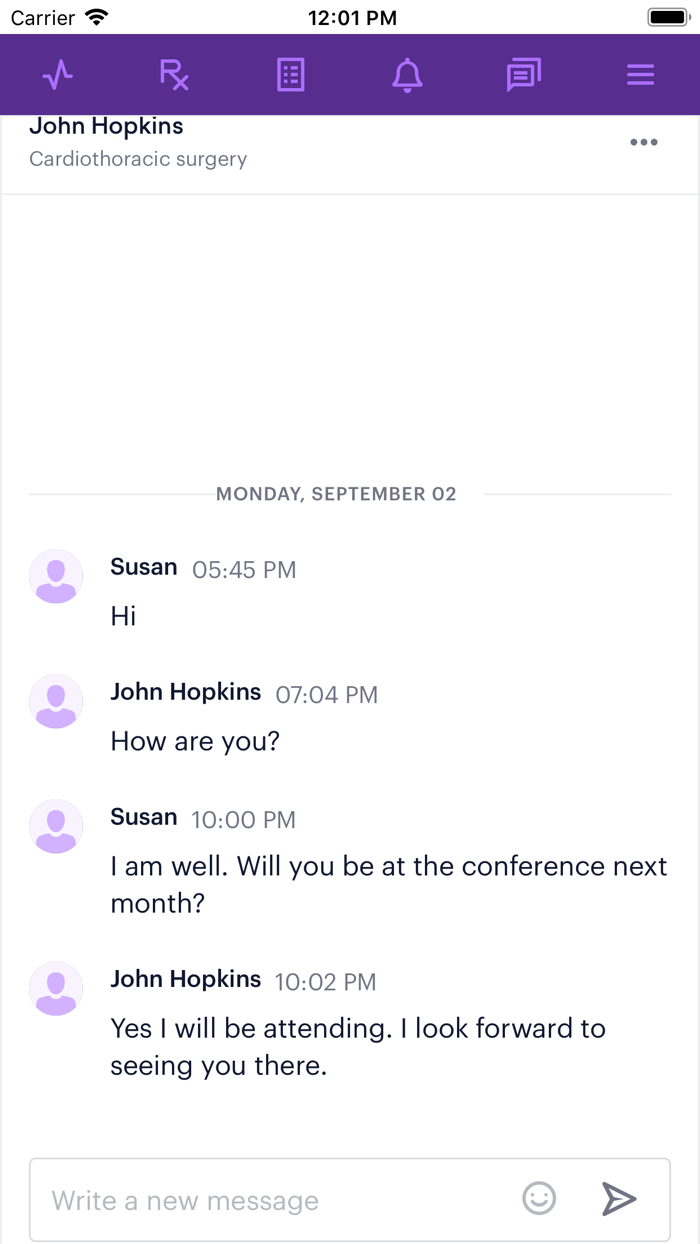
Task: Open the notifications bell icon
Action: 407,75
